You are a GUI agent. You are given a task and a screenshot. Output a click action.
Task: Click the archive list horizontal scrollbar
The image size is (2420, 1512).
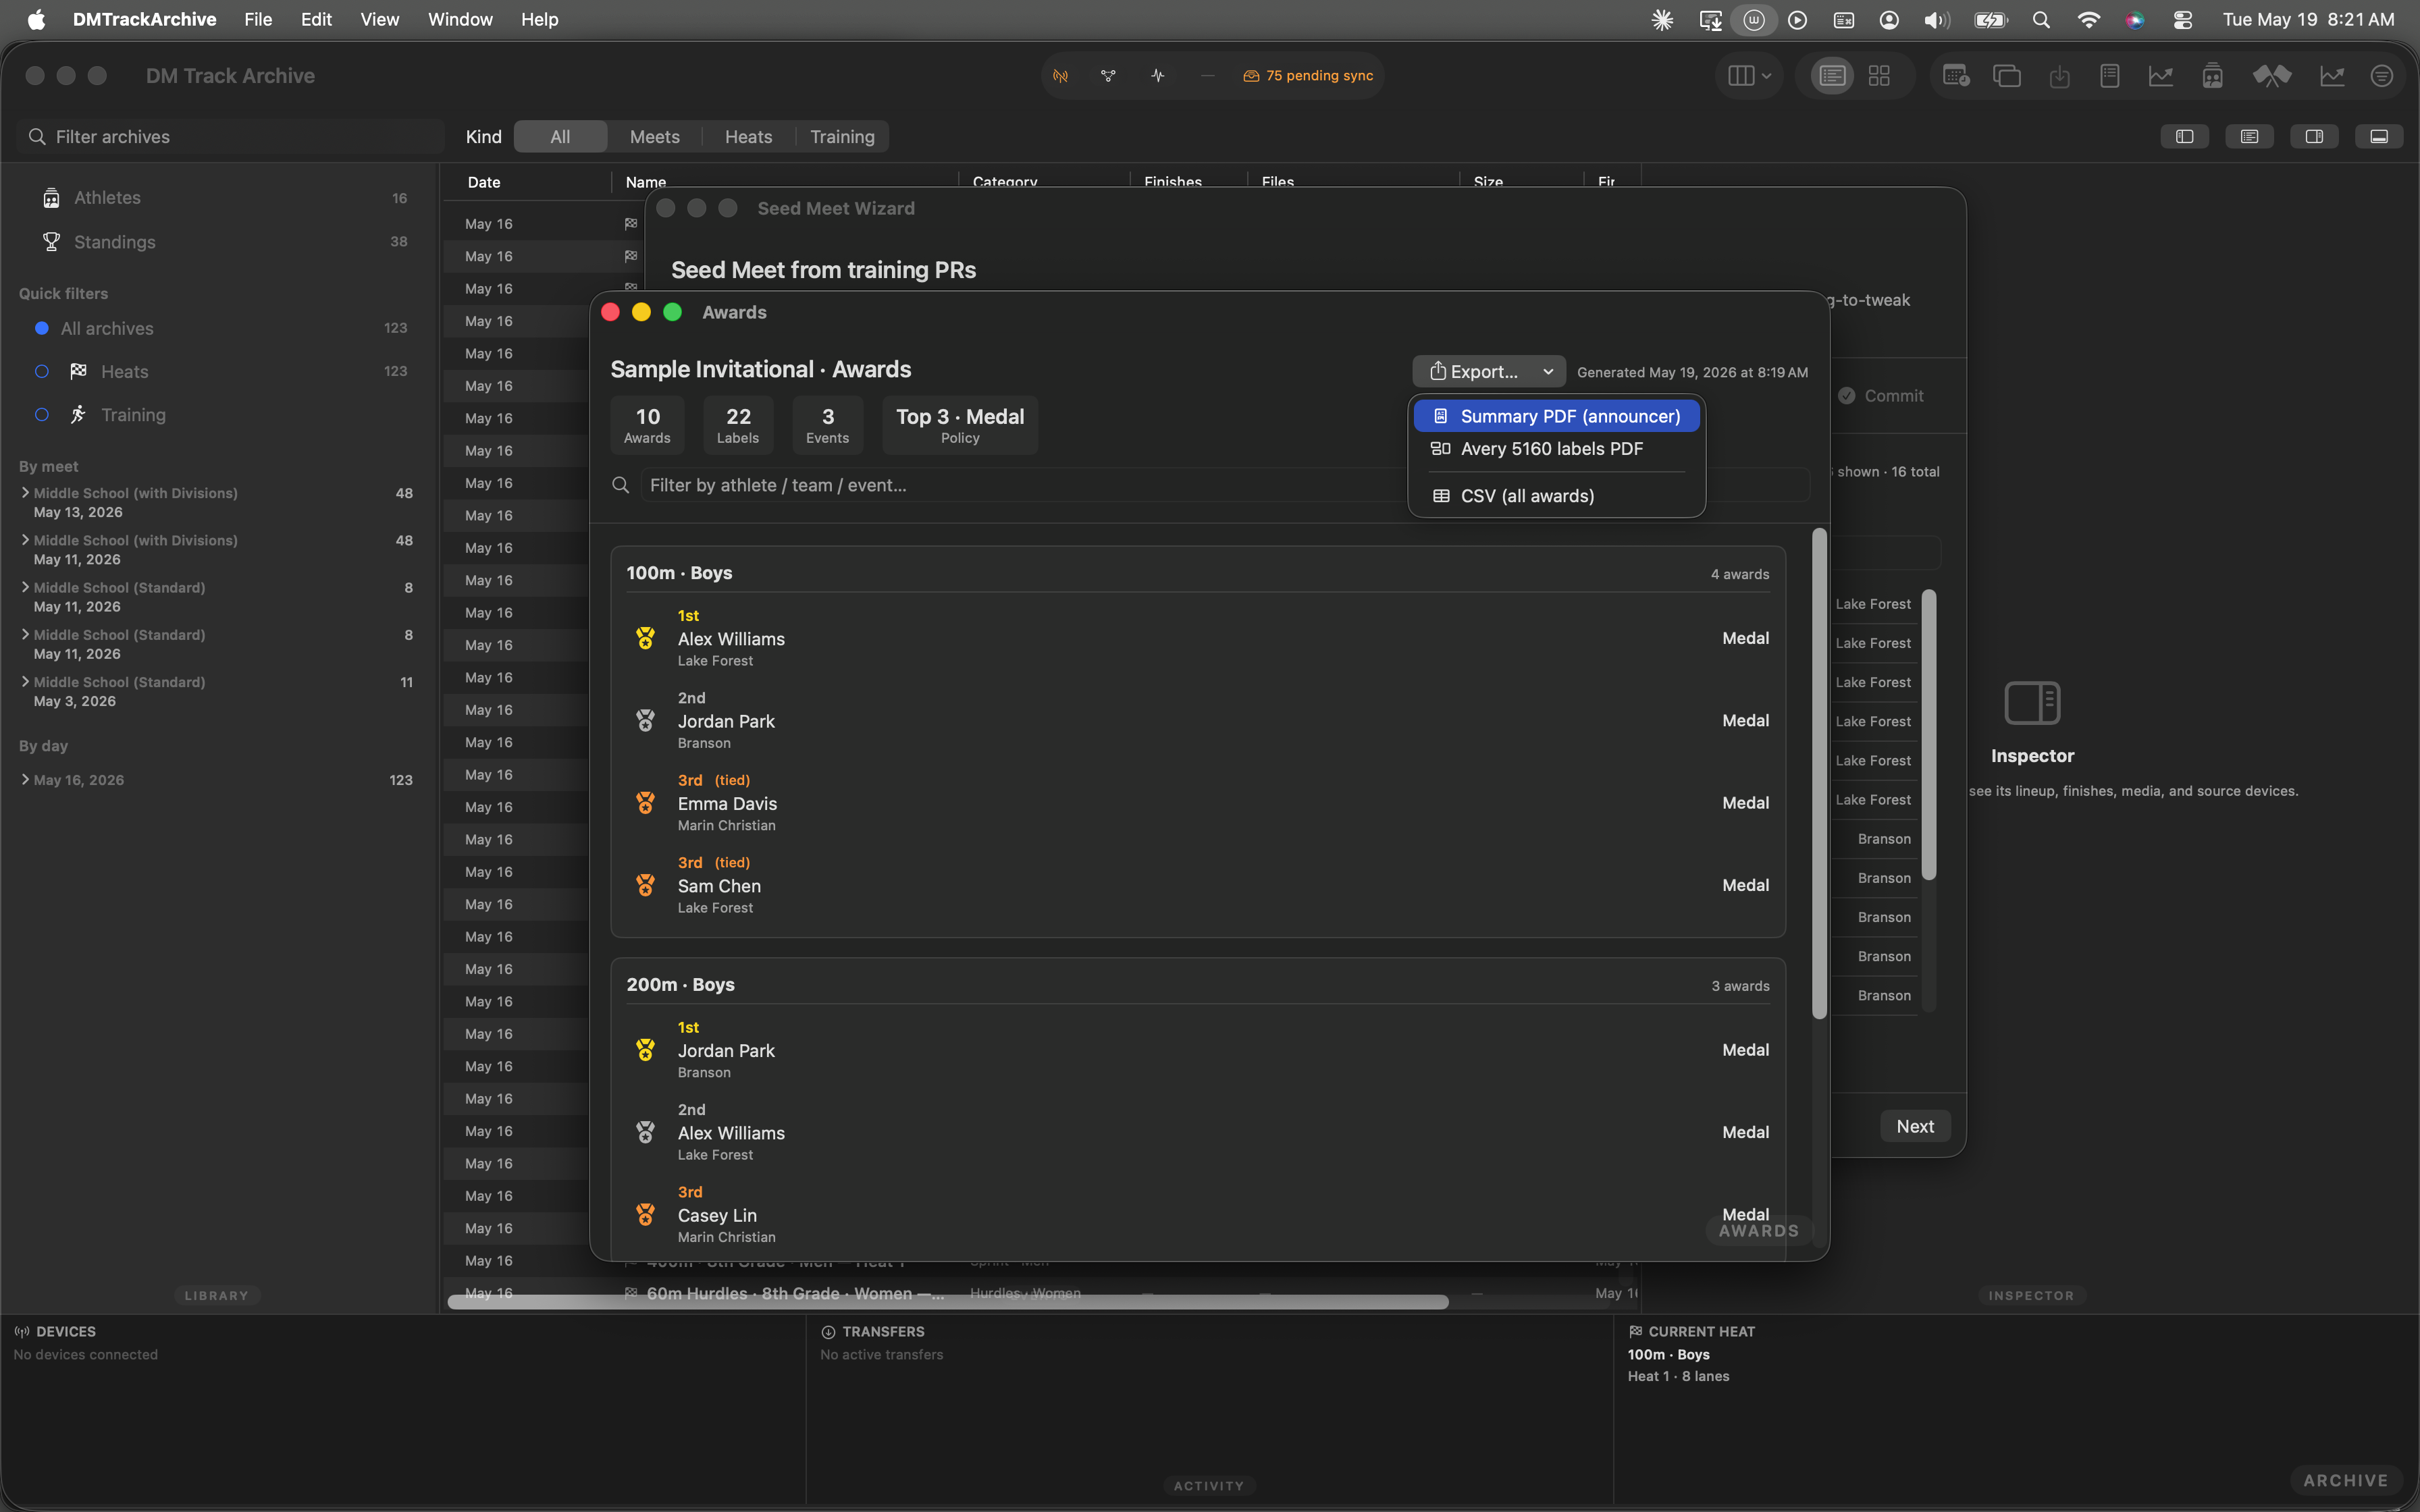(948, 1301)
